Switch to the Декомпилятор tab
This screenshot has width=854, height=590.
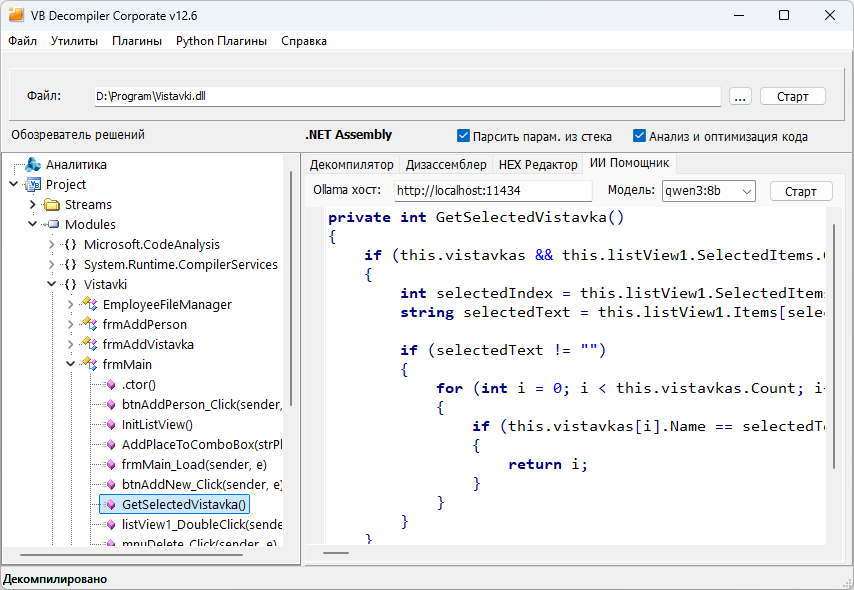point(351,165)
